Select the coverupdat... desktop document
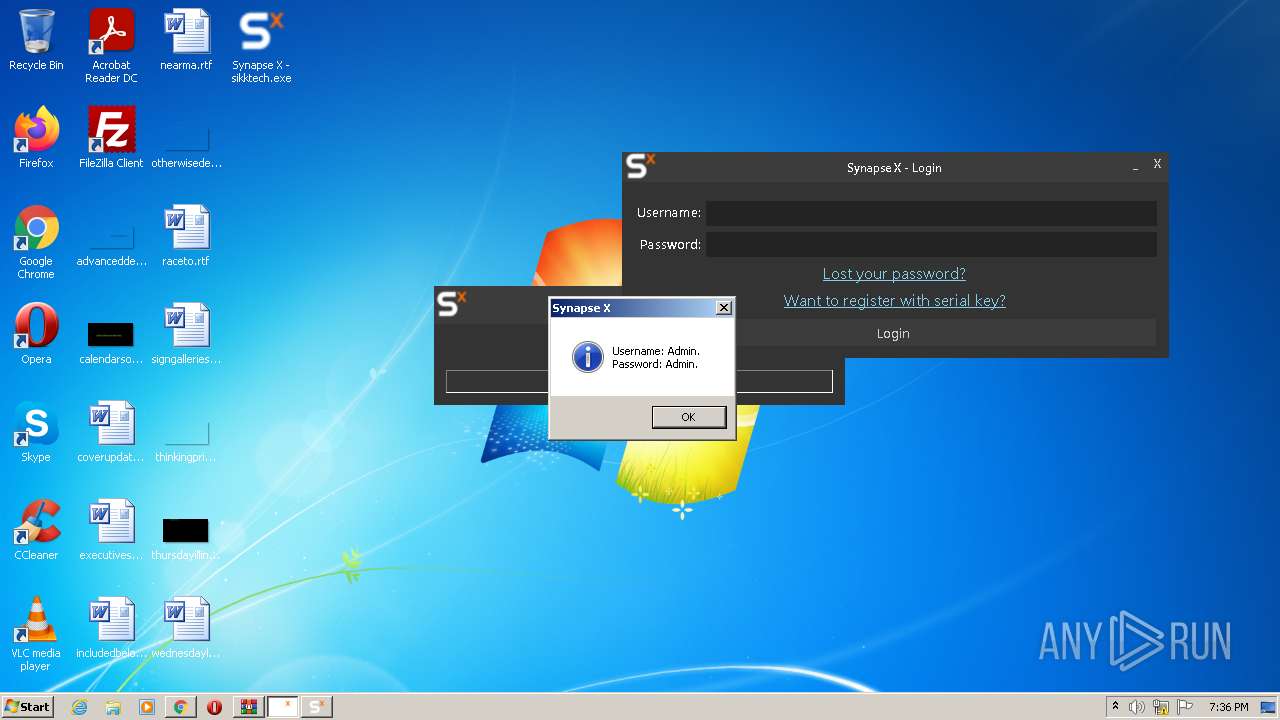The width and height of the screenshot is (1280, 720). point(111,433)
